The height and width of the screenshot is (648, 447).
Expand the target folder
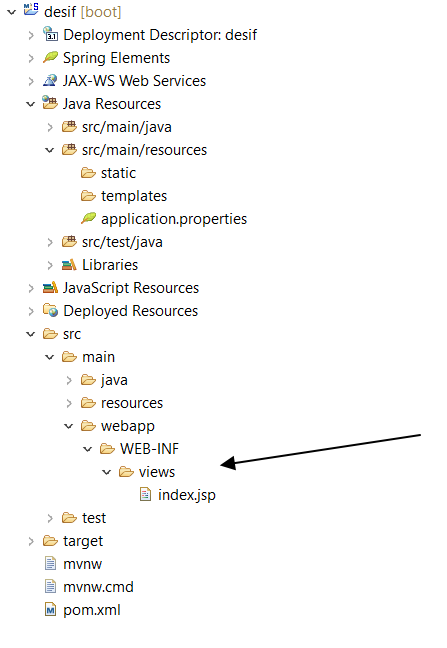(x=31, y=541)
